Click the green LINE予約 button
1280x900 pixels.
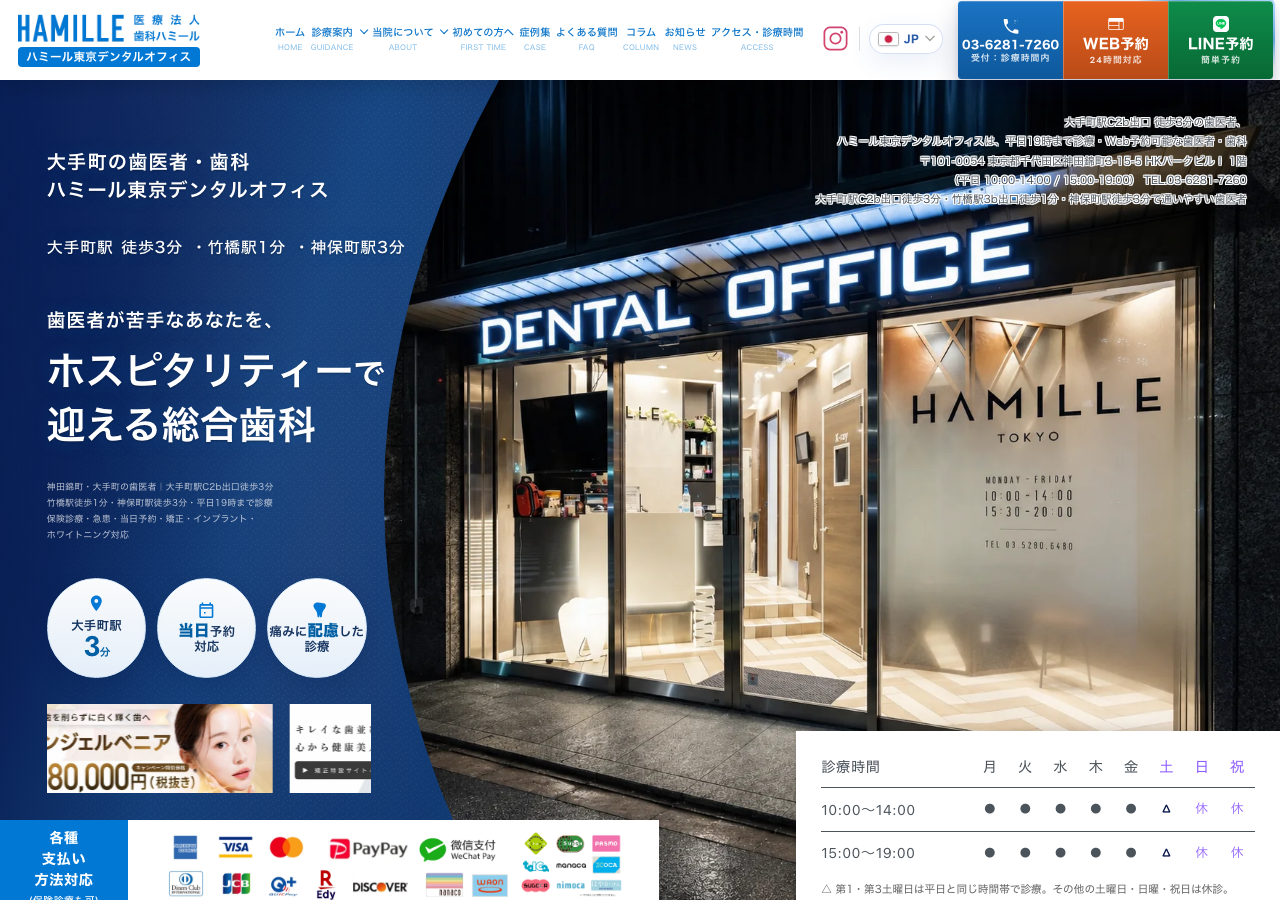coord(1221,40)
